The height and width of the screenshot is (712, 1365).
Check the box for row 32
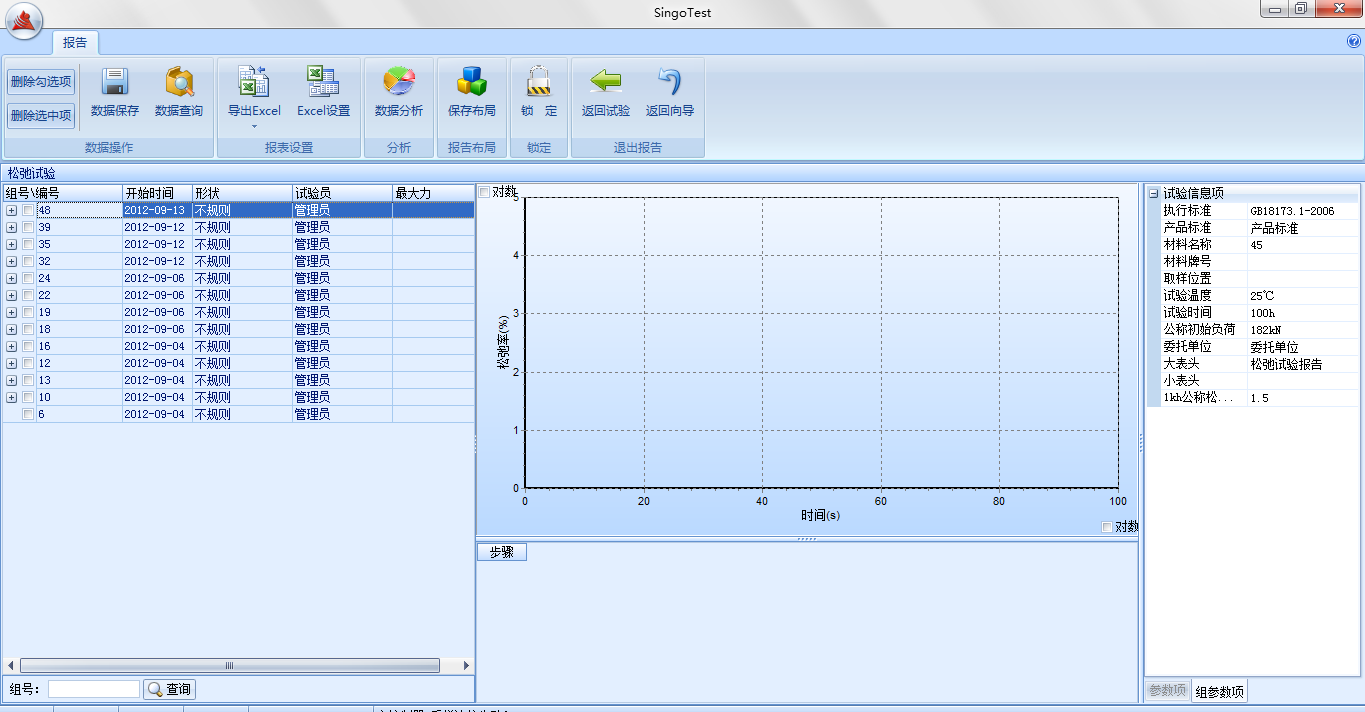tap(28, 261)
